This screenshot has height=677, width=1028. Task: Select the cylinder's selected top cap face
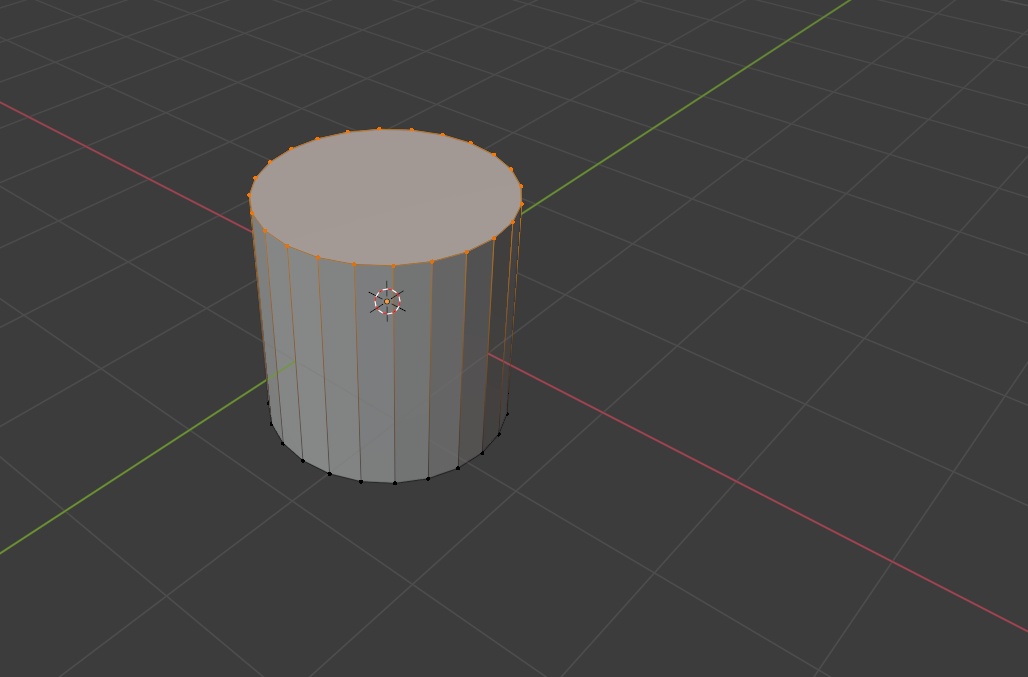(x=386, y=197)
